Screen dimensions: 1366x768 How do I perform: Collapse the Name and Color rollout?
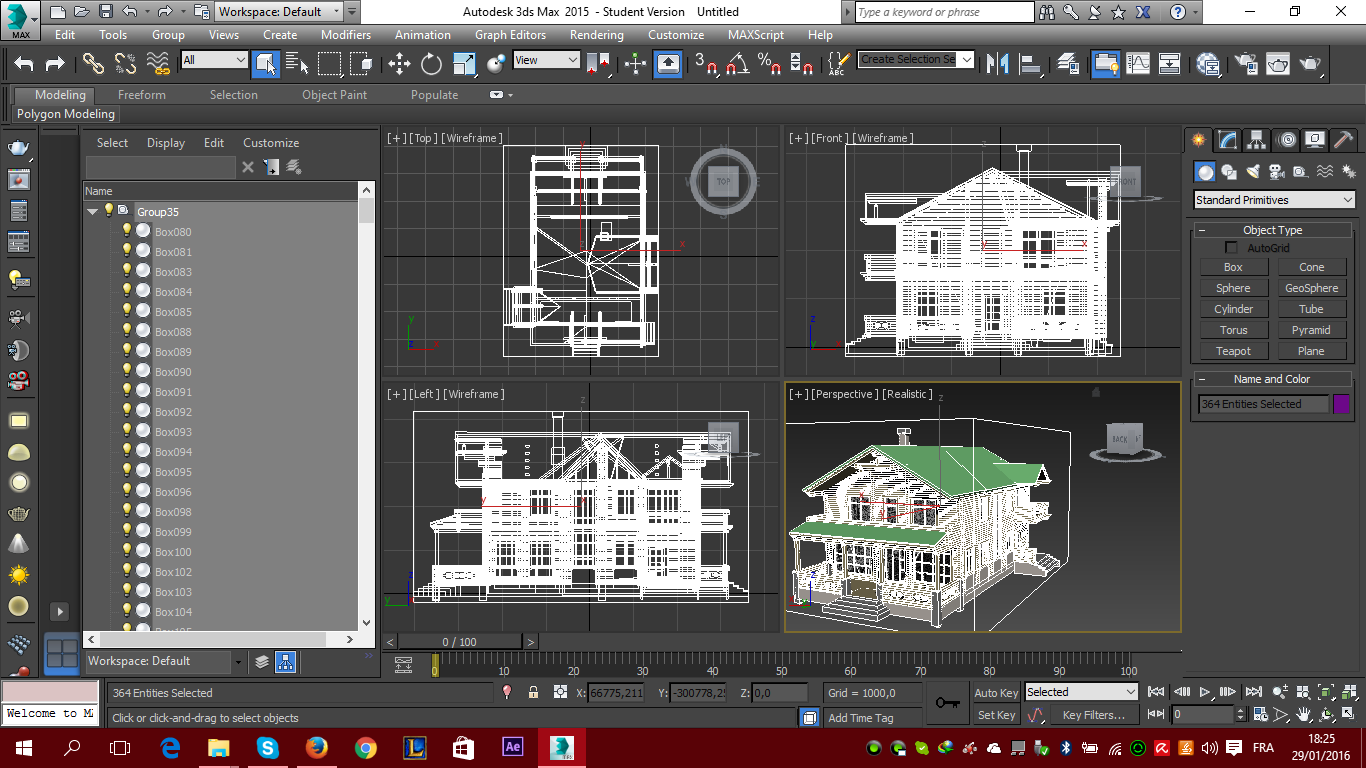click(1273, 379)
